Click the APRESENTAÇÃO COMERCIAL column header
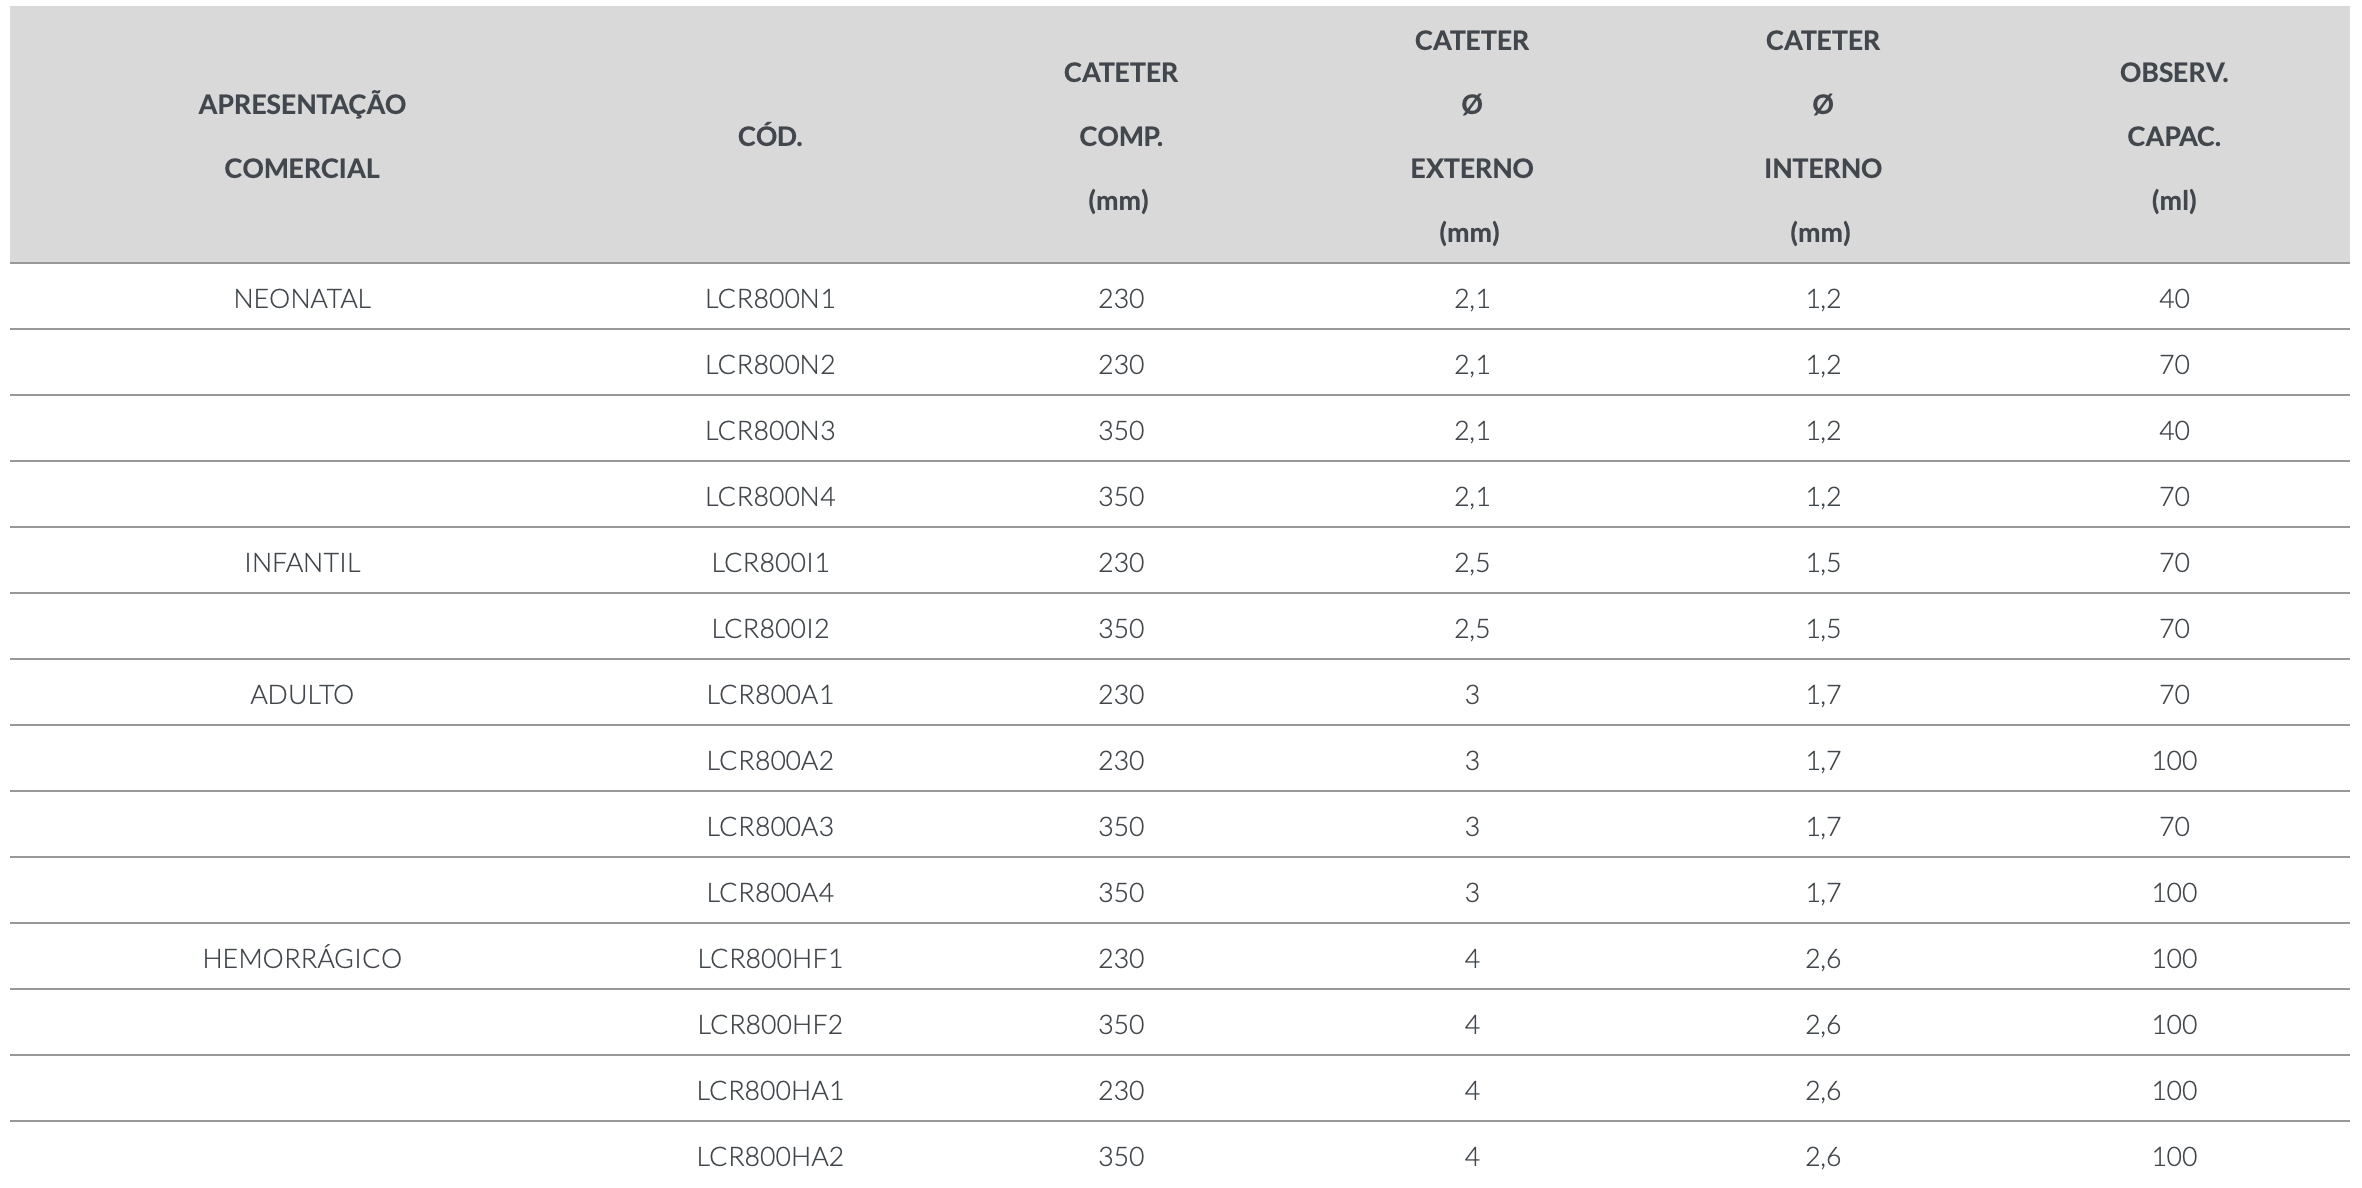 click(302, 136)
